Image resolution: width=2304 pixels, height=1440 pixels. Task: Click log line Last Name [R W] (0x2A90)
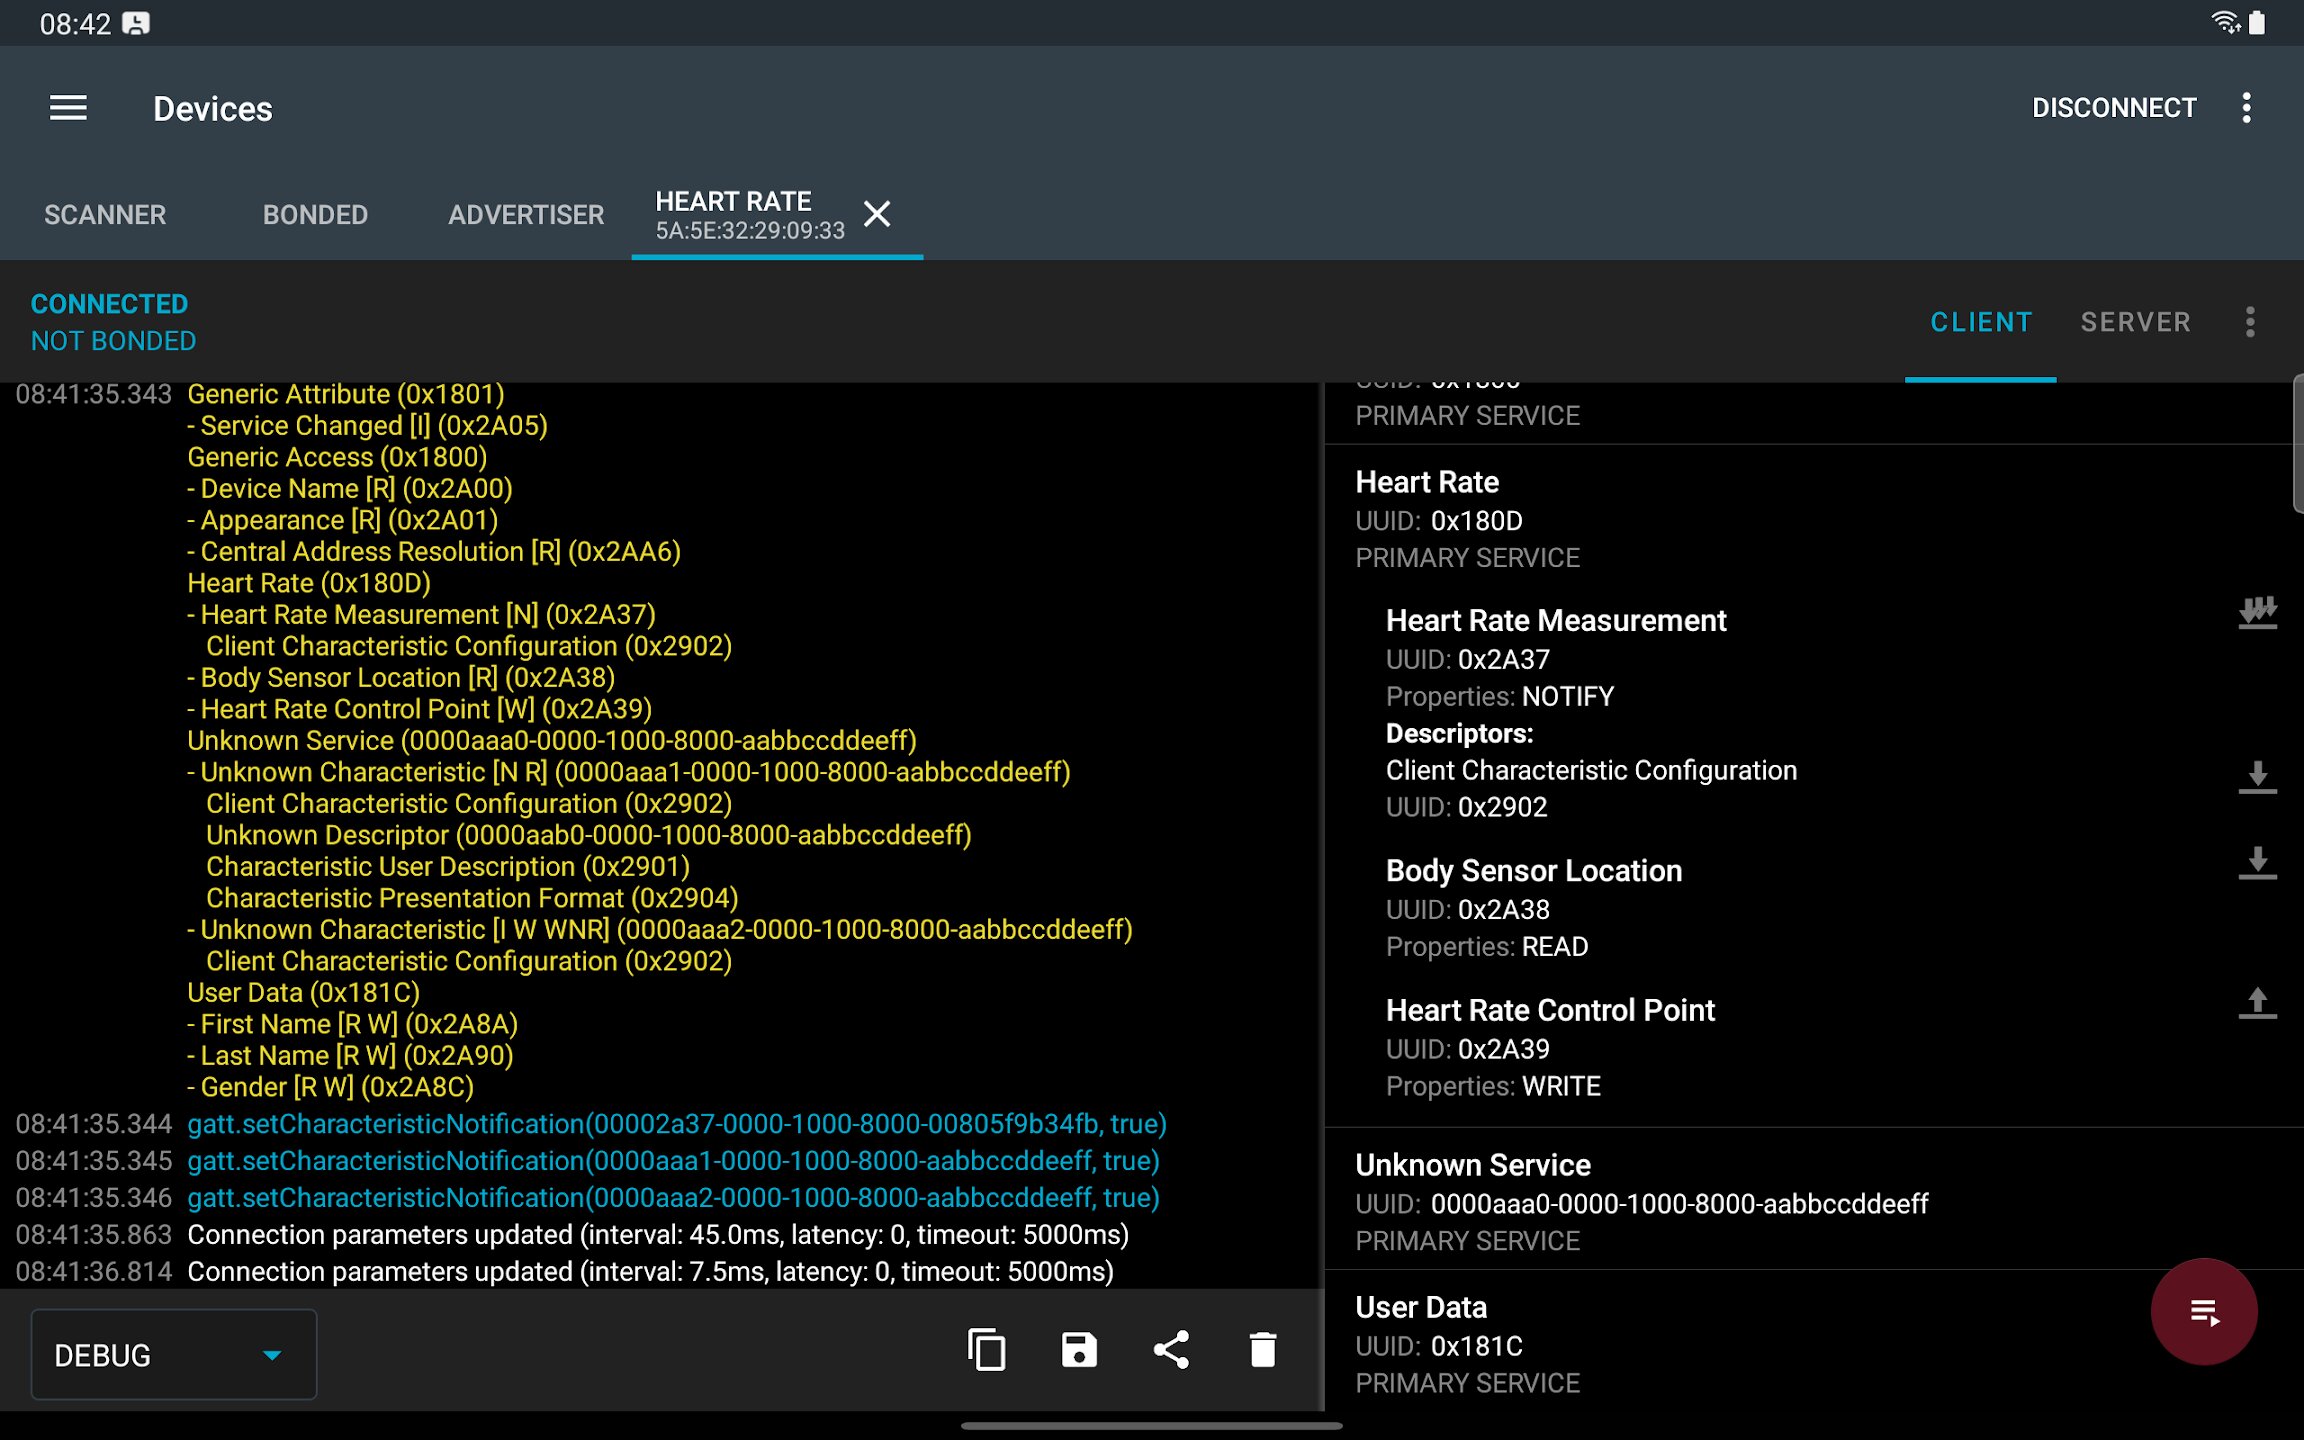(x=350, y=1056)
